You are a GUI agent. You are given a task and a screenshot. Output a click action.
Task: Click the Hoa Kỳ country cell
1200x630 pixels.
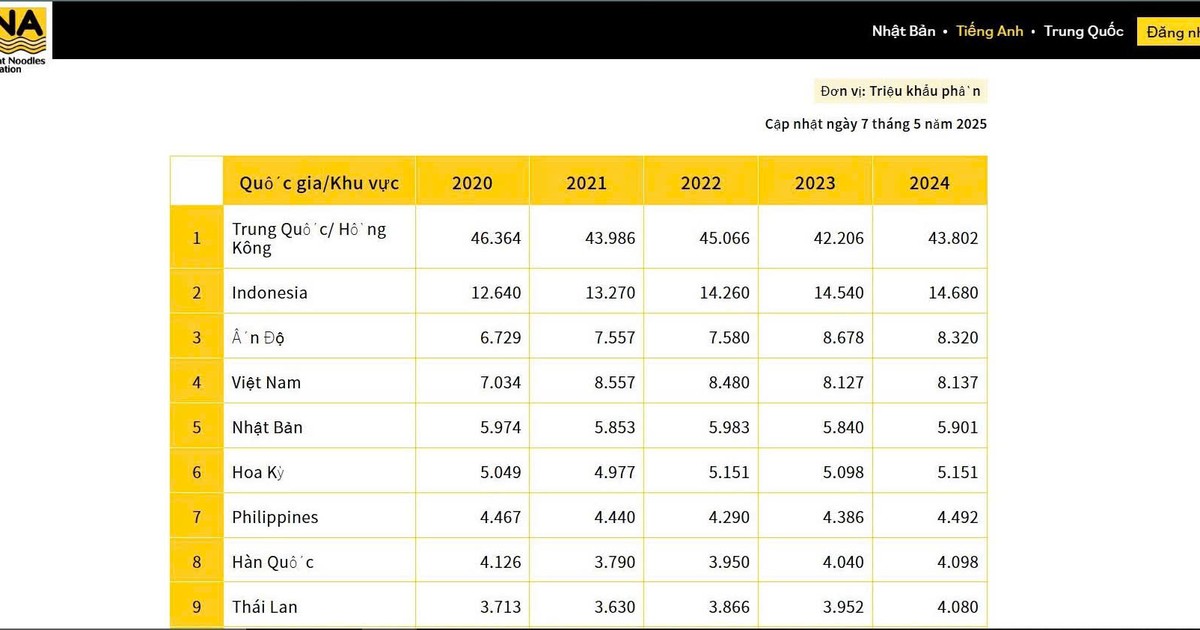tap(258, 472)
